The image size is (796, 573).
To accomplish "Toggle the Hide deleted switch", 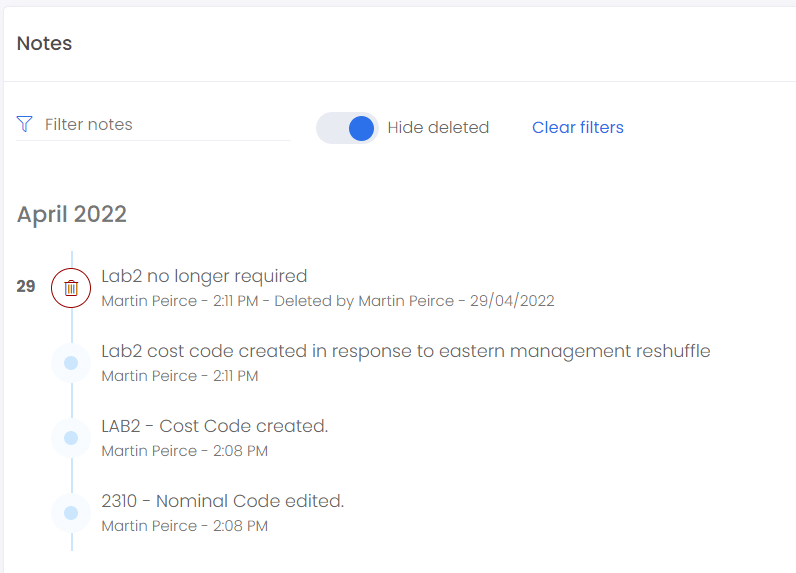I will 347,128.
